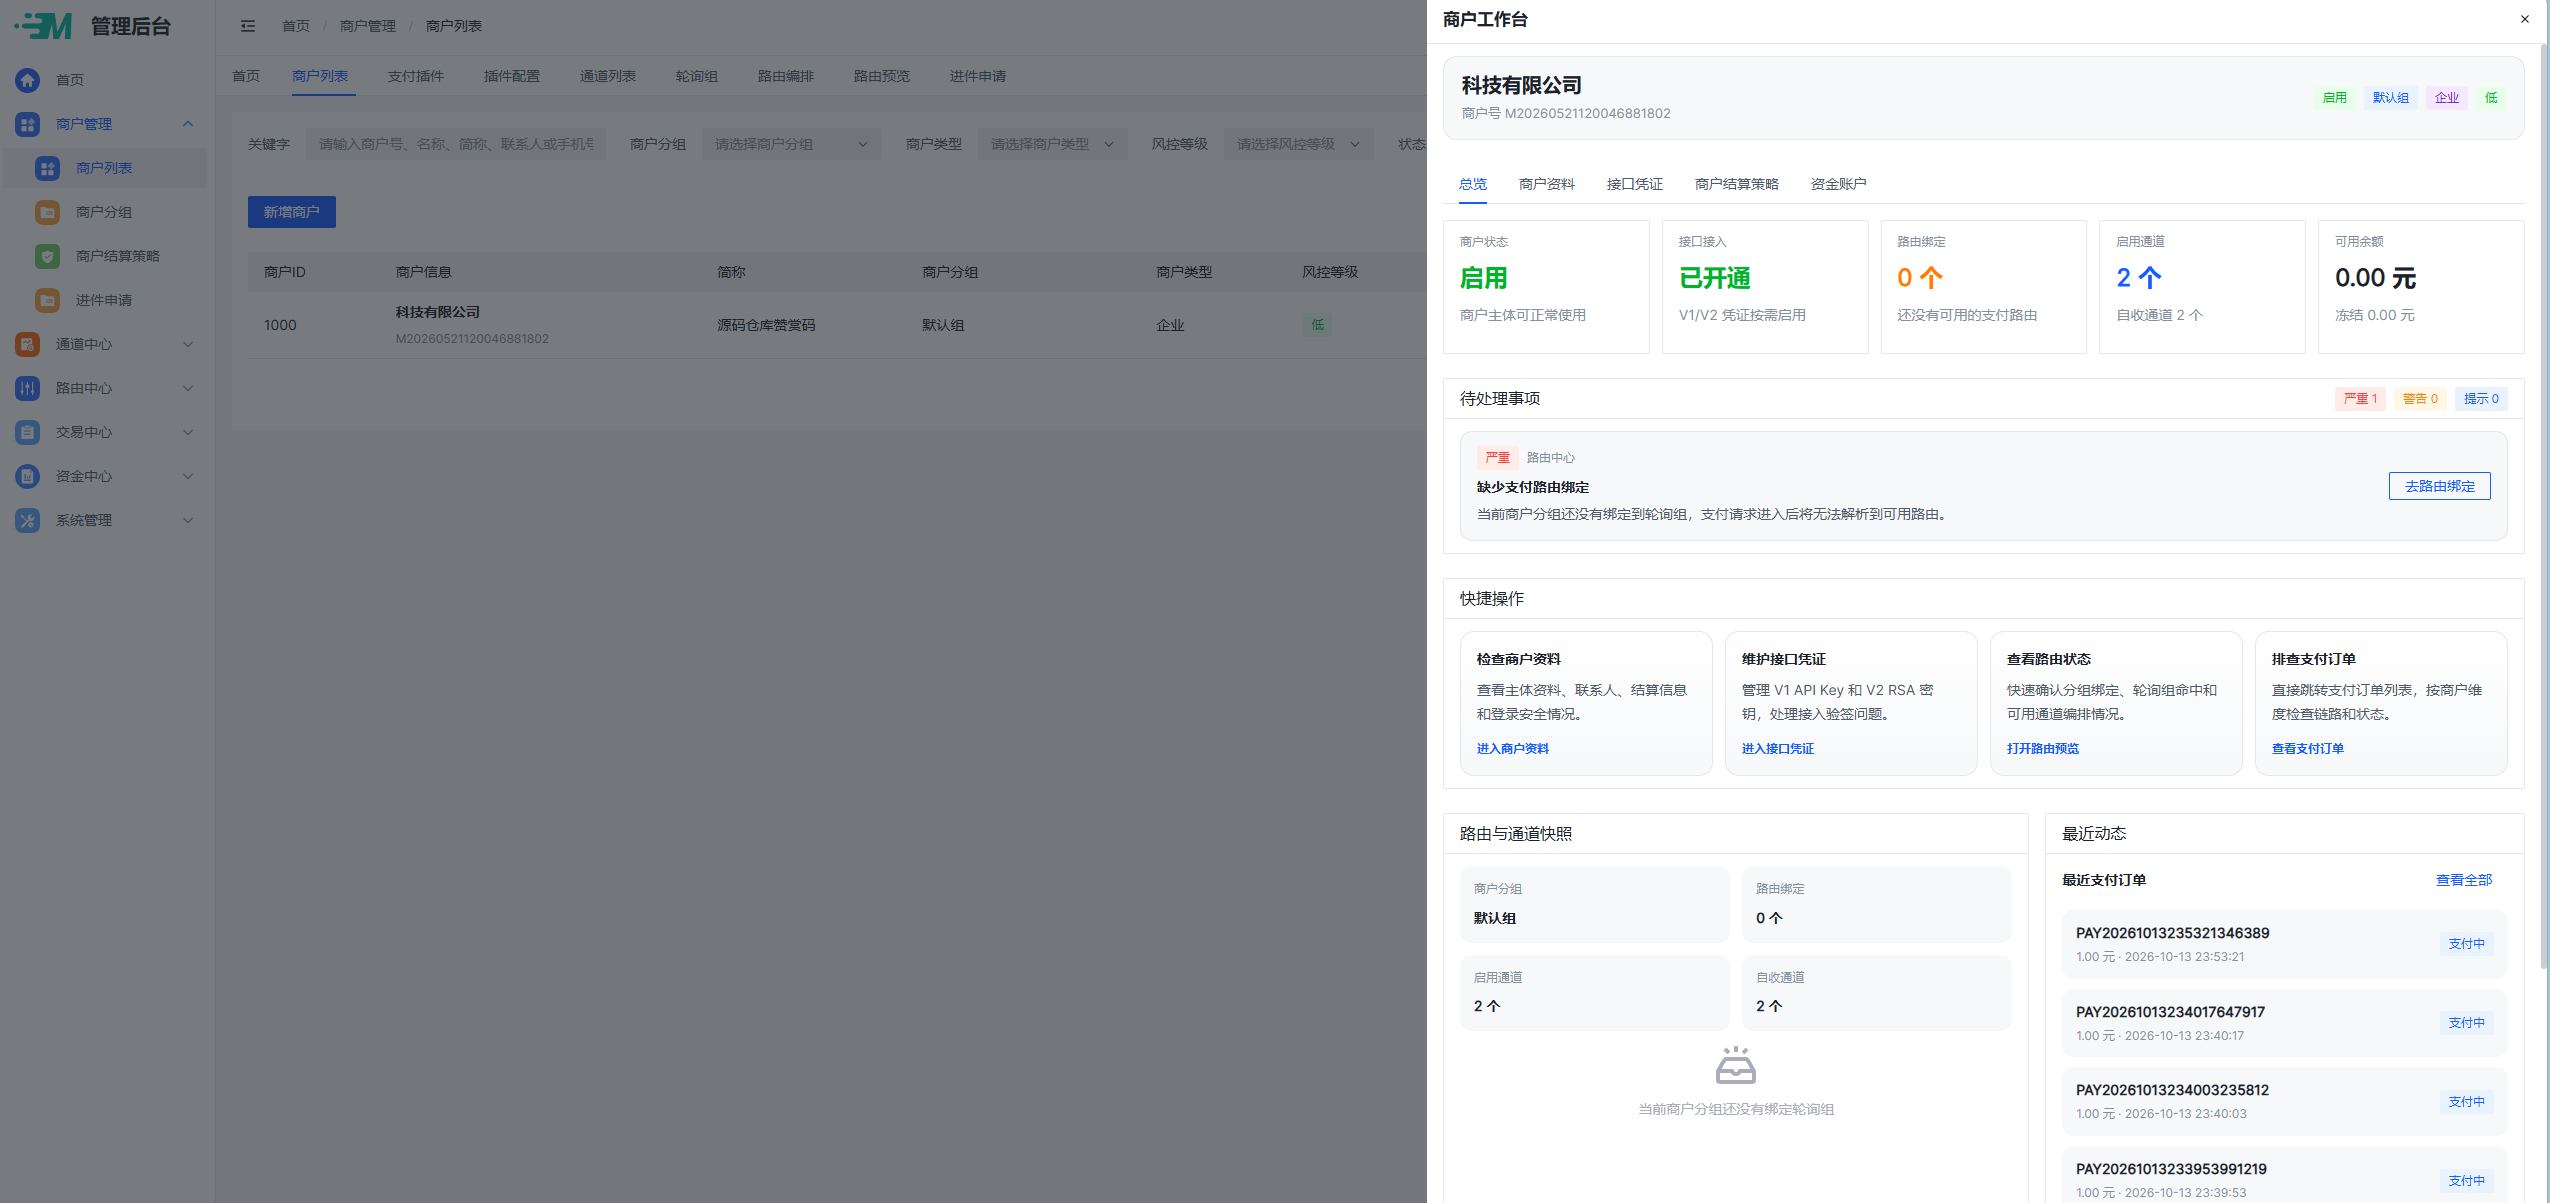Expand the 路由中心 menu chevron
2550x1203 pixels.
(x=188, y=388)
